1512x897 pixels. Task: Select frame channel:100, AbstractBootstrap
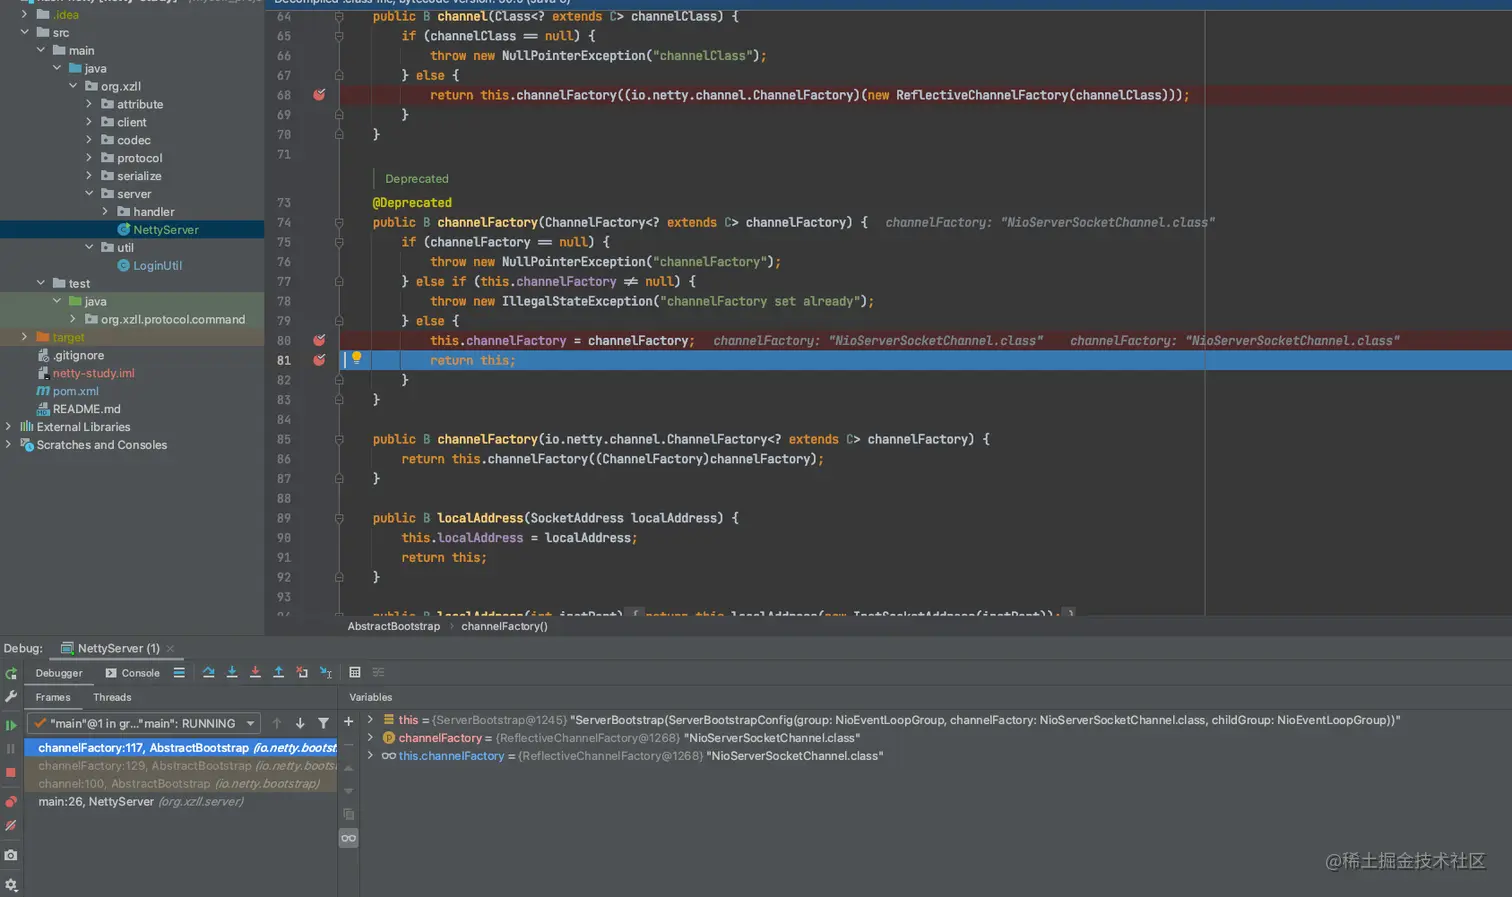click(178, 784)
